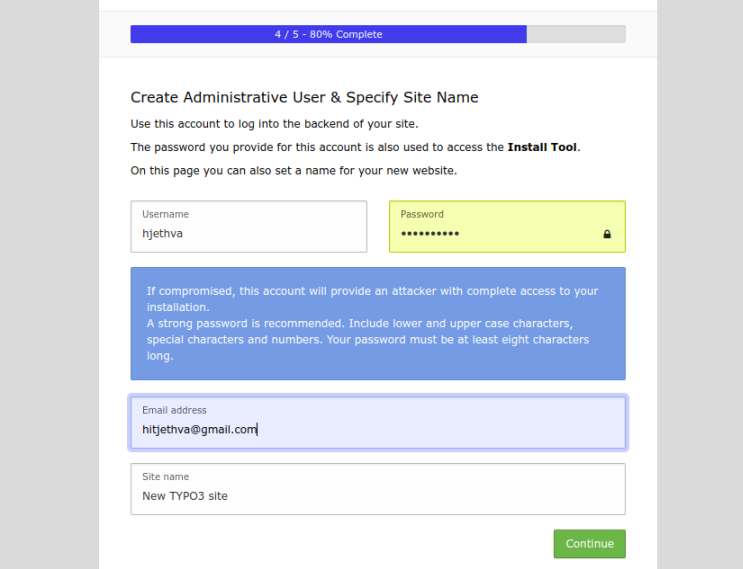
Task: Click the 'Site name' field label
Action: point(165,477)
